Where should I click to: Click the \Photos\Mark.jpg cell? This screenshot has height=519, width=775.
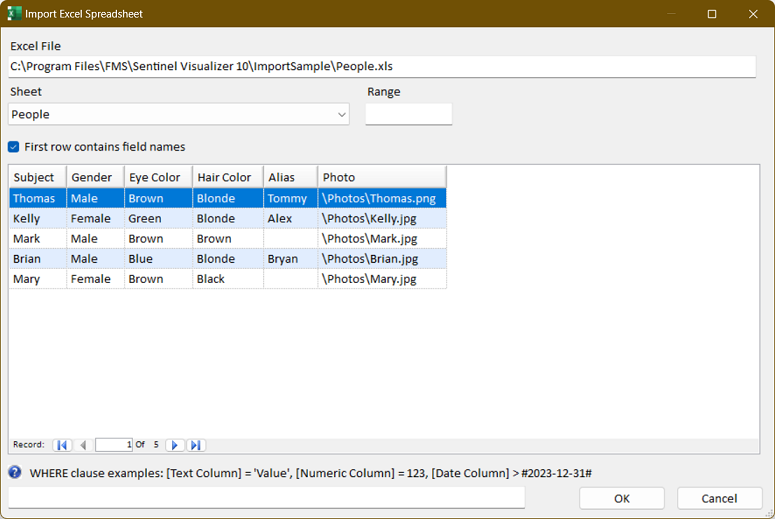(x=382, y=239)
